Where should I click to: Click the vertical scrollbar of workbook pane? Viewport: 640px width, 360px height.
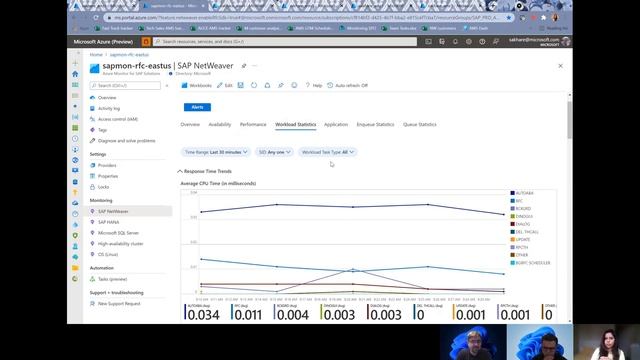pyautogui.click(x=569, y=120)
